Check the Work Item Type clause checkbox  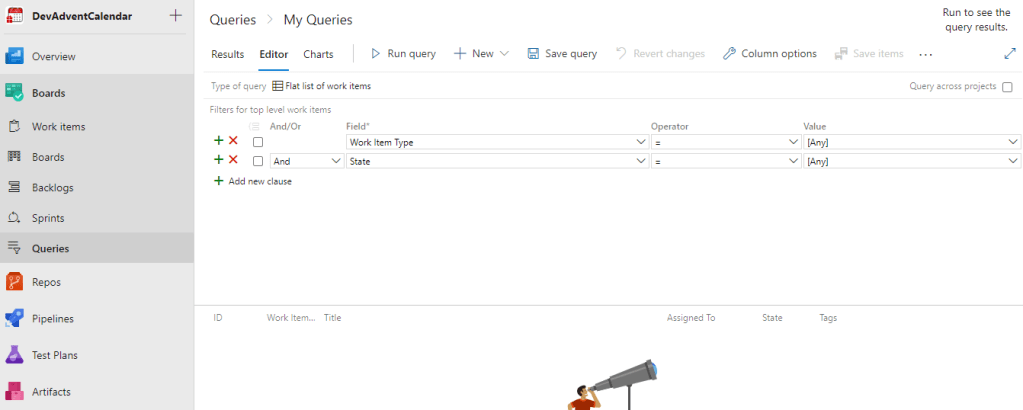point(258,142)
